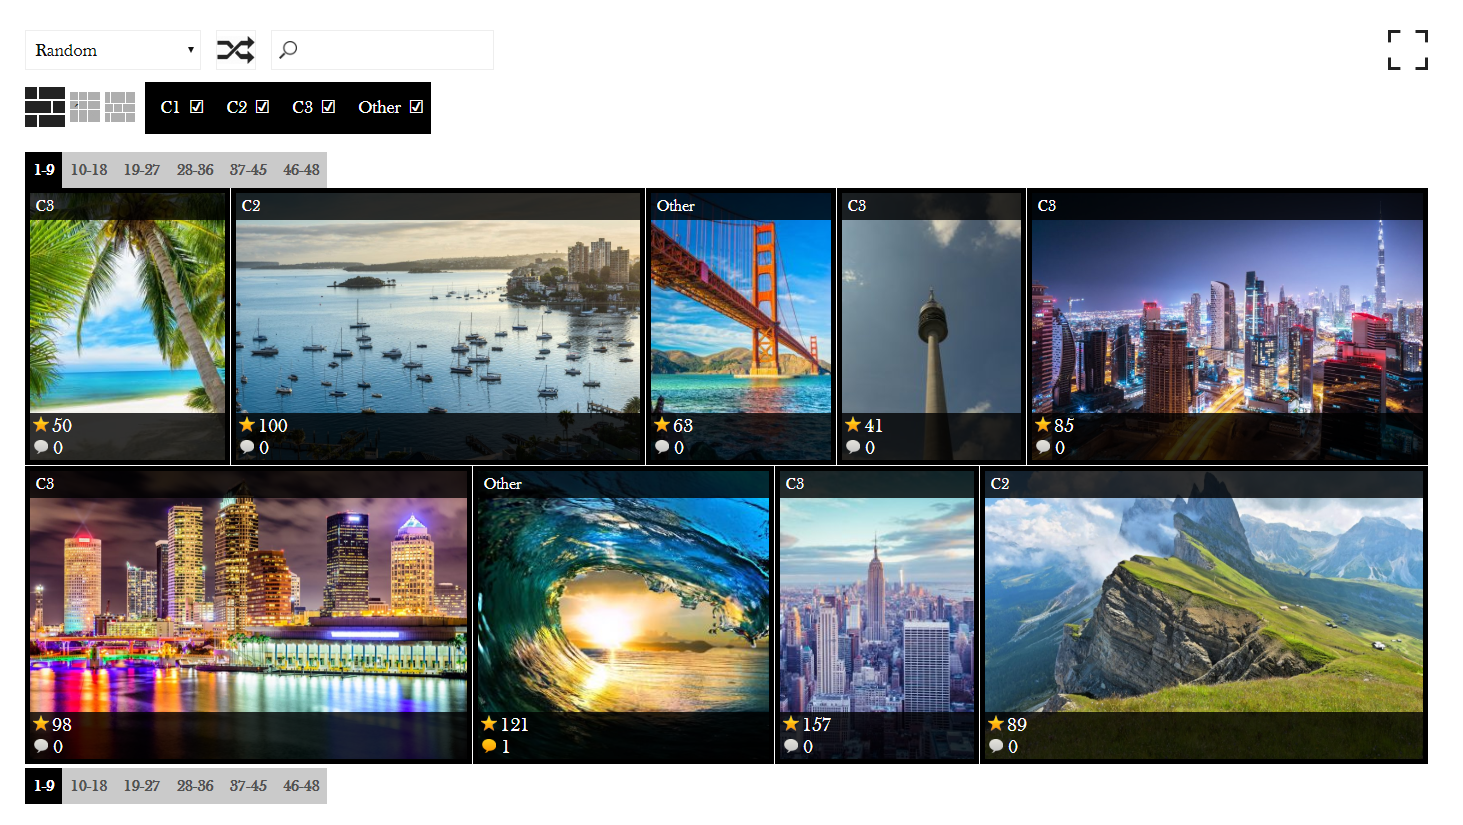This screenshot has width=1463, height=825.
Task: Go to page 37-45 in top pagination
Action: click(248, 170)
